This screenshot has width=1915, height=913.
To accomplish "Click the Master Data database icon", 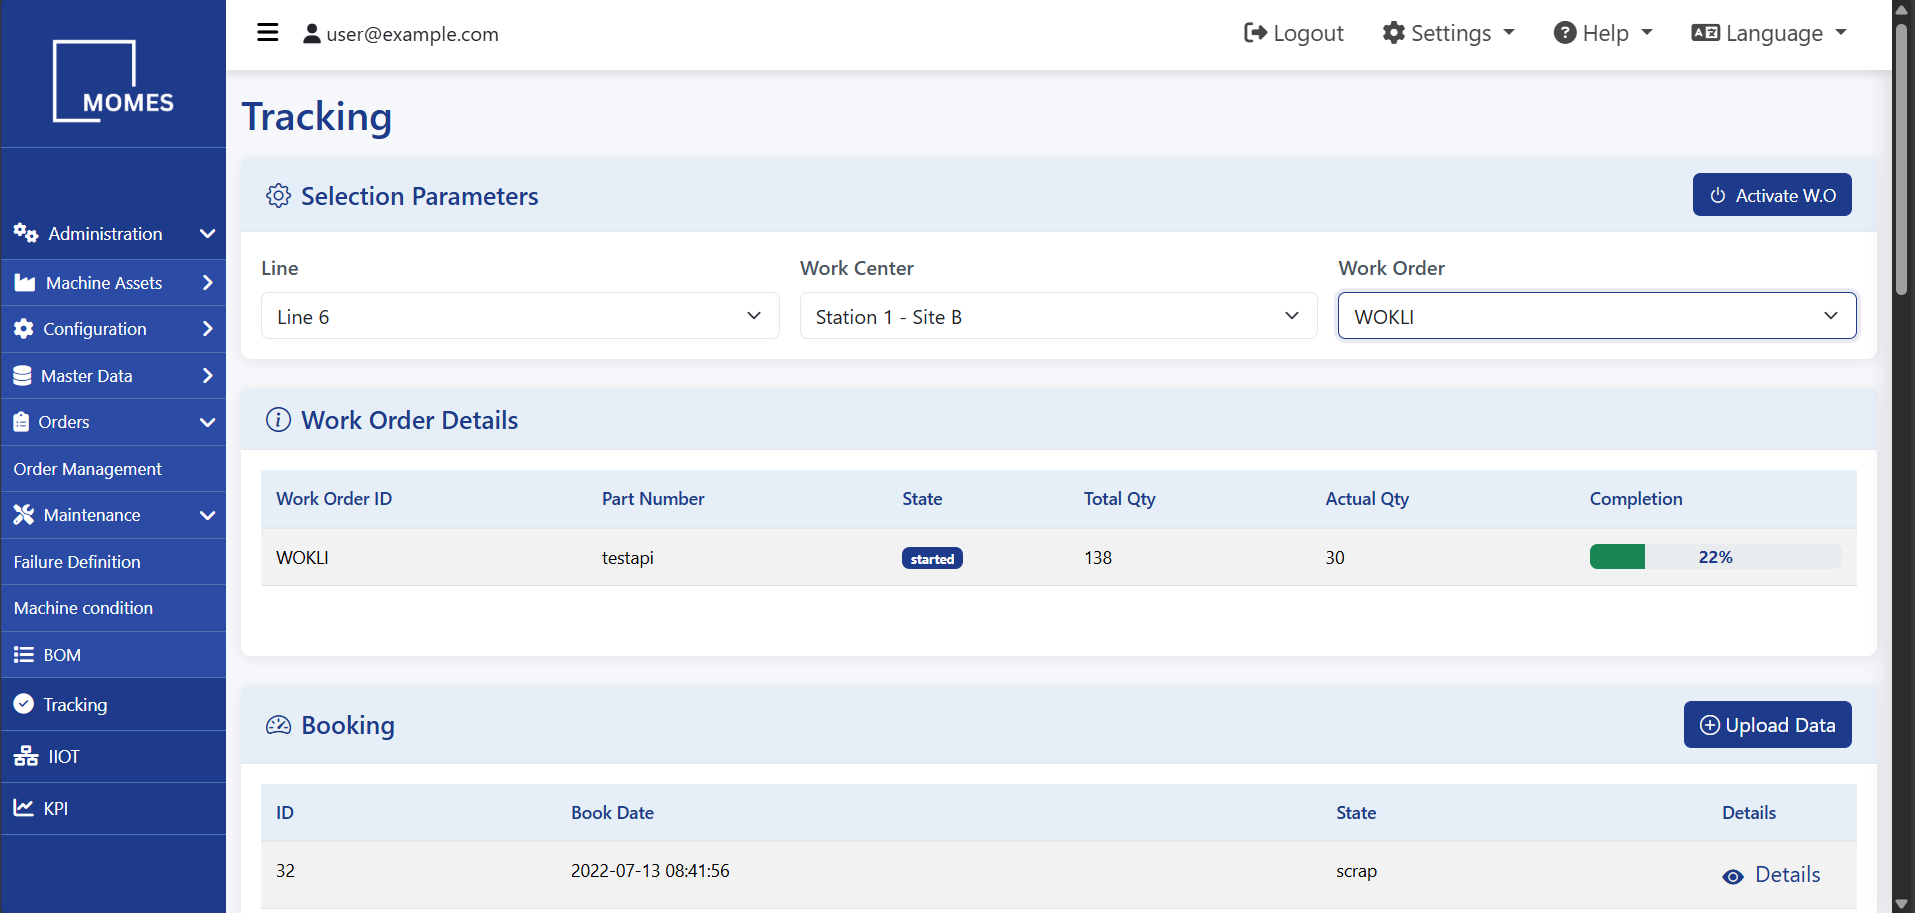I will (x=23, y=376).
